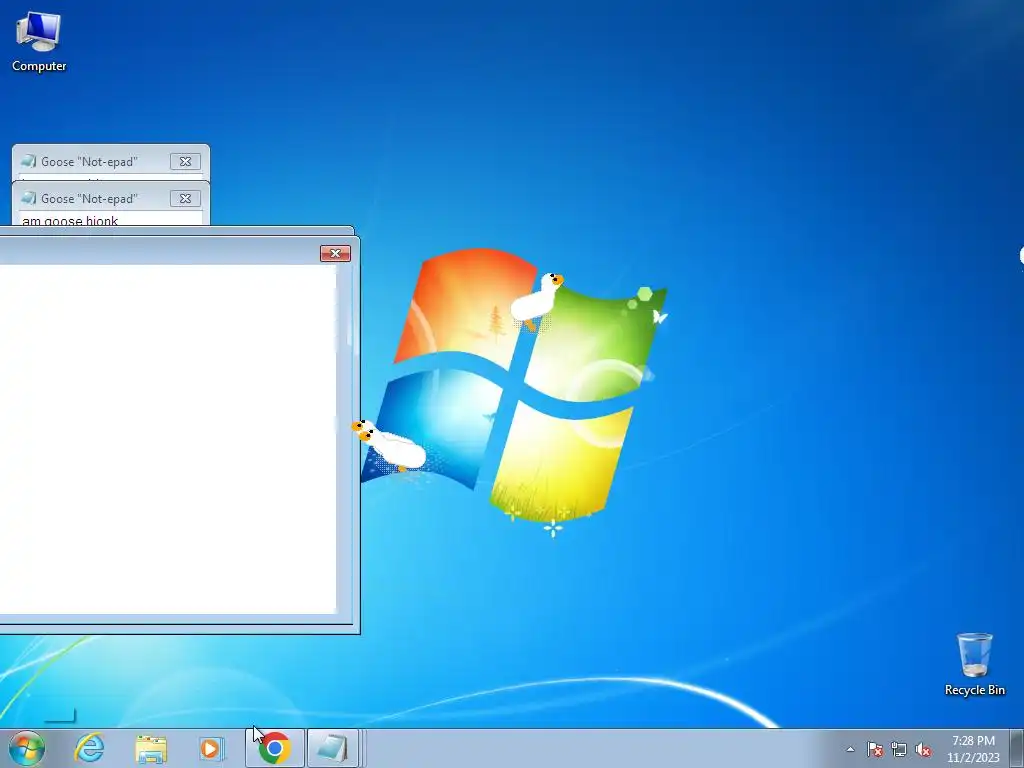Close the second Goose "Not-epad" window
This screenshot has width=1024, height=768.
185,198
